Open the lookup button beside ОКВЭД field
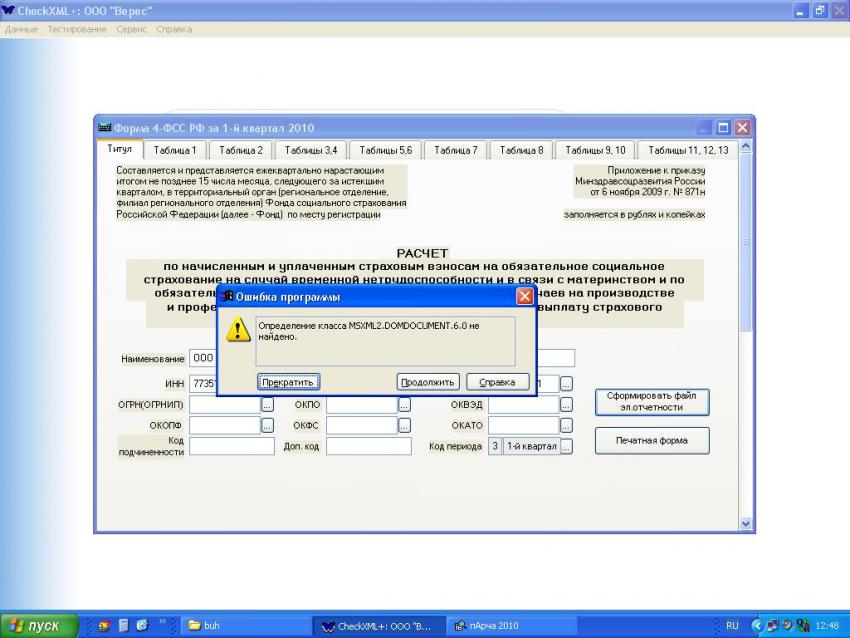 pyautogui.click(x=566, y=405)
